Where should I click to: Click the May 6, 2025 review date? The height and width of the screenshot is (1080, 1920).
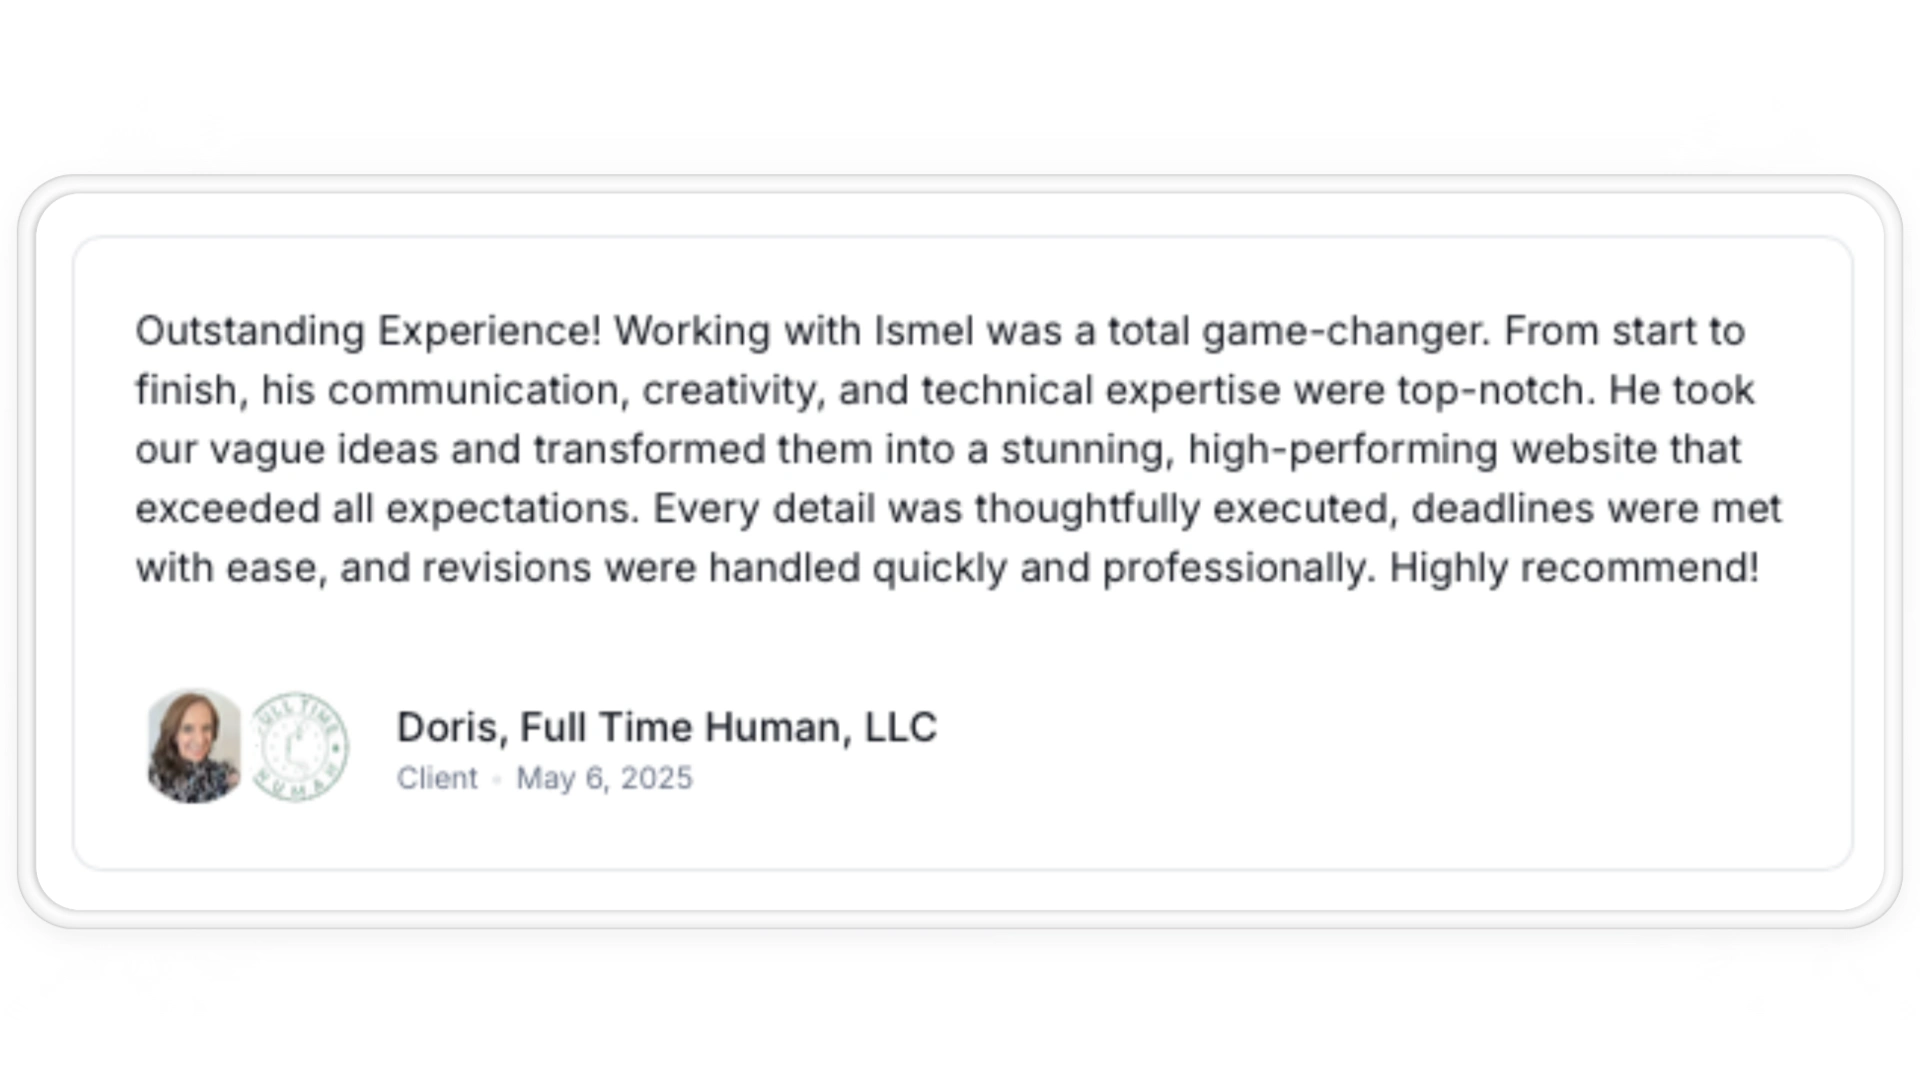604,778
